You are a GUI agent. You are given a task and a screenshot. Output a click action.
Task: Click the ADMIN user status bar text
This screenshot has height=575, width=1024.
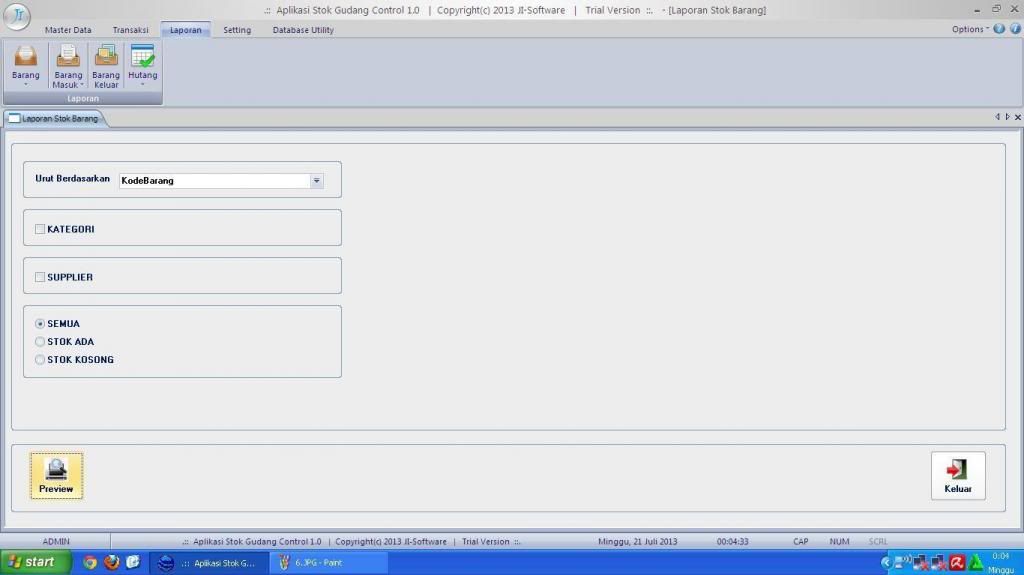pos(56,542)
